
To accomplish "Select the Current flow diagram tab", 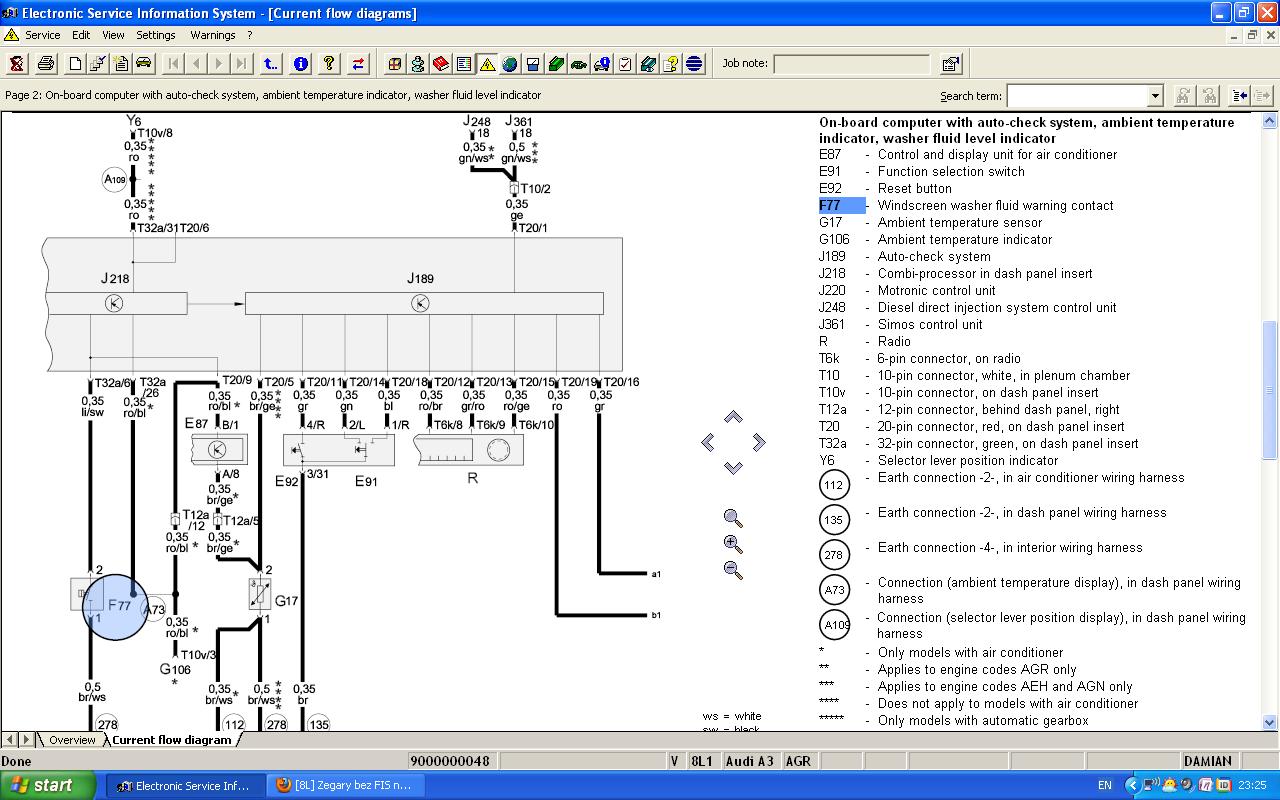I will 171,740.
